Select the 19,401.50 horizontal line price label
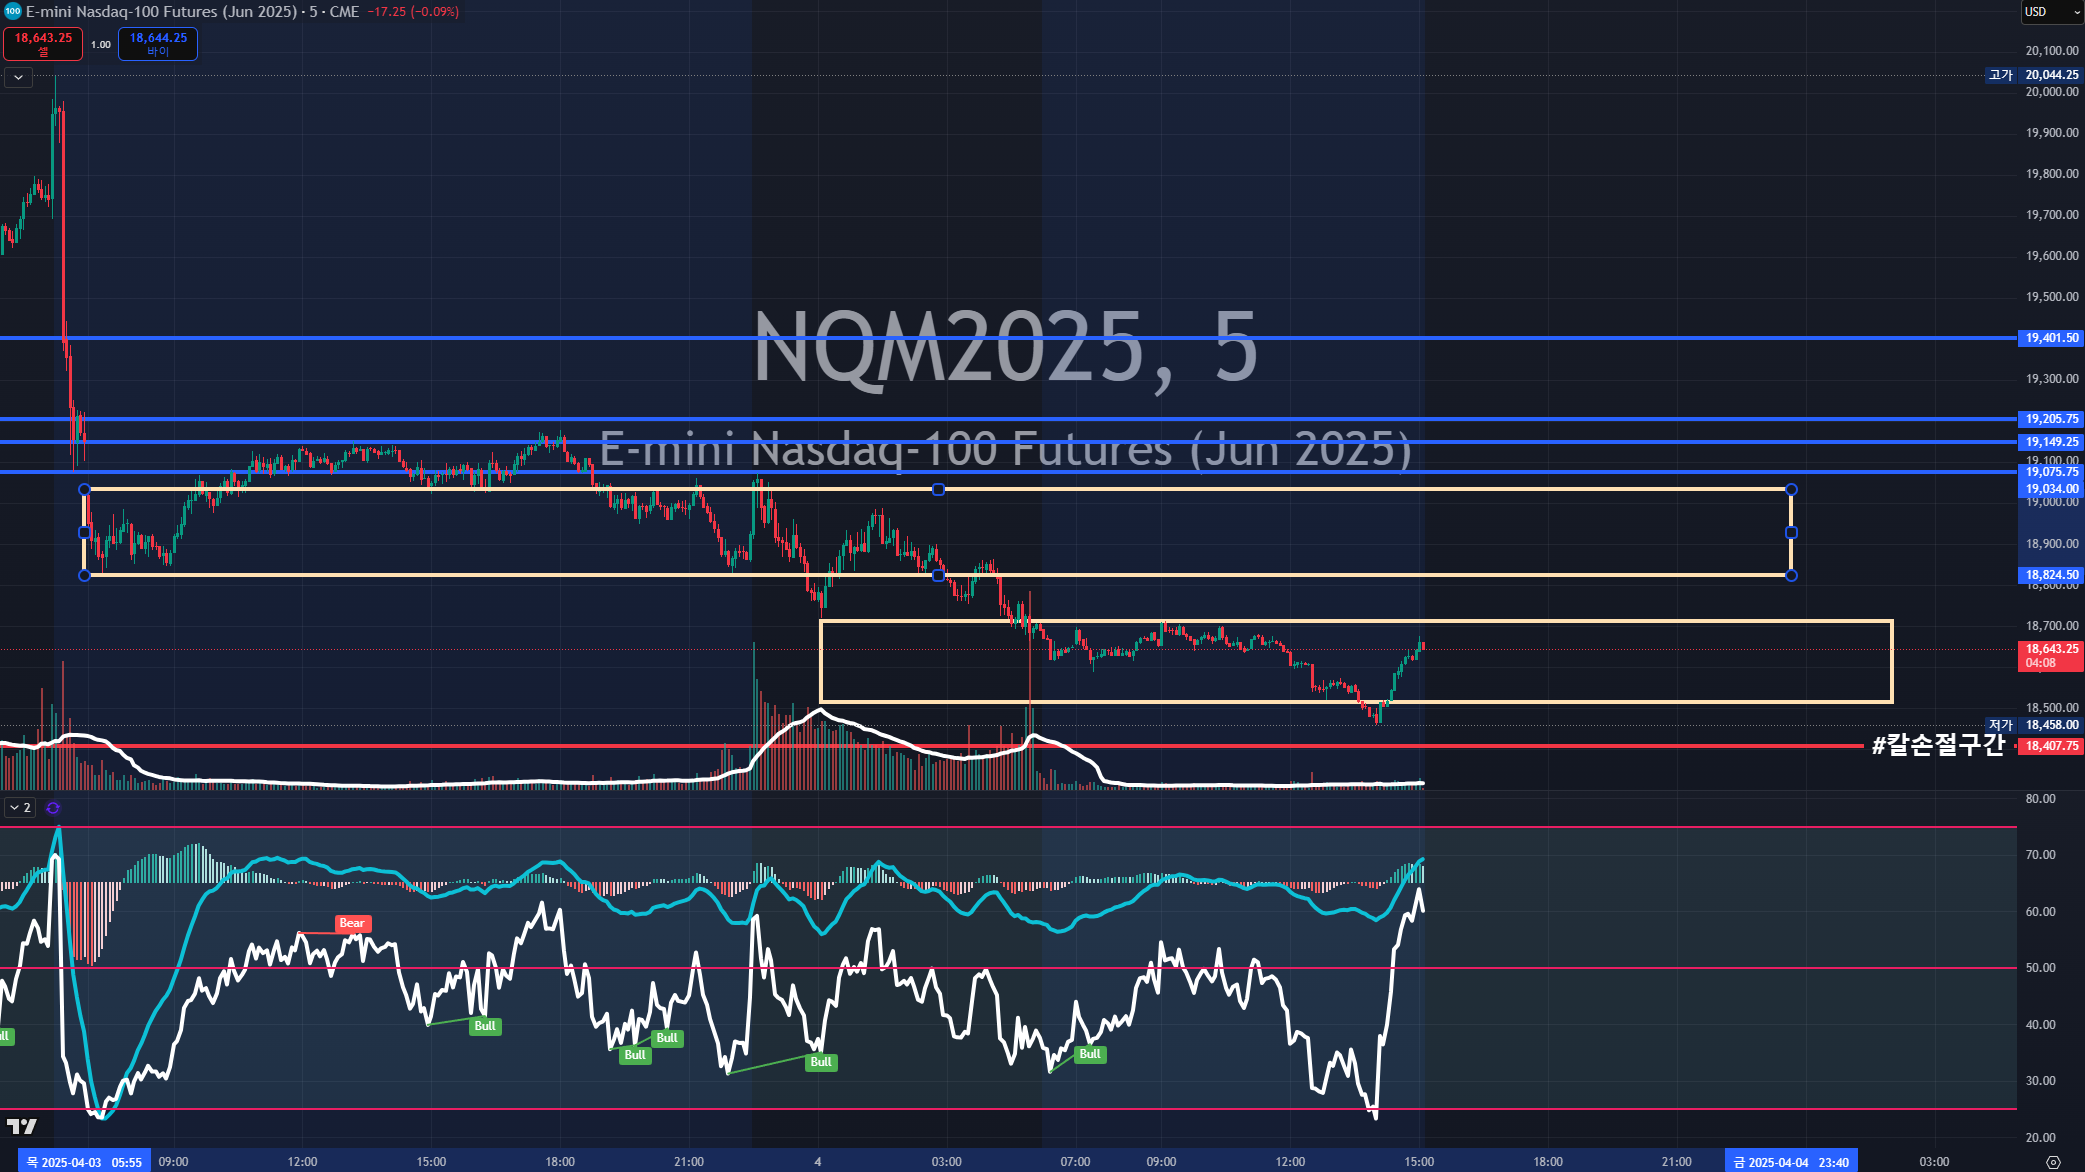The height and width of the screenshot is (1172, 2085). pos(2051,338)
